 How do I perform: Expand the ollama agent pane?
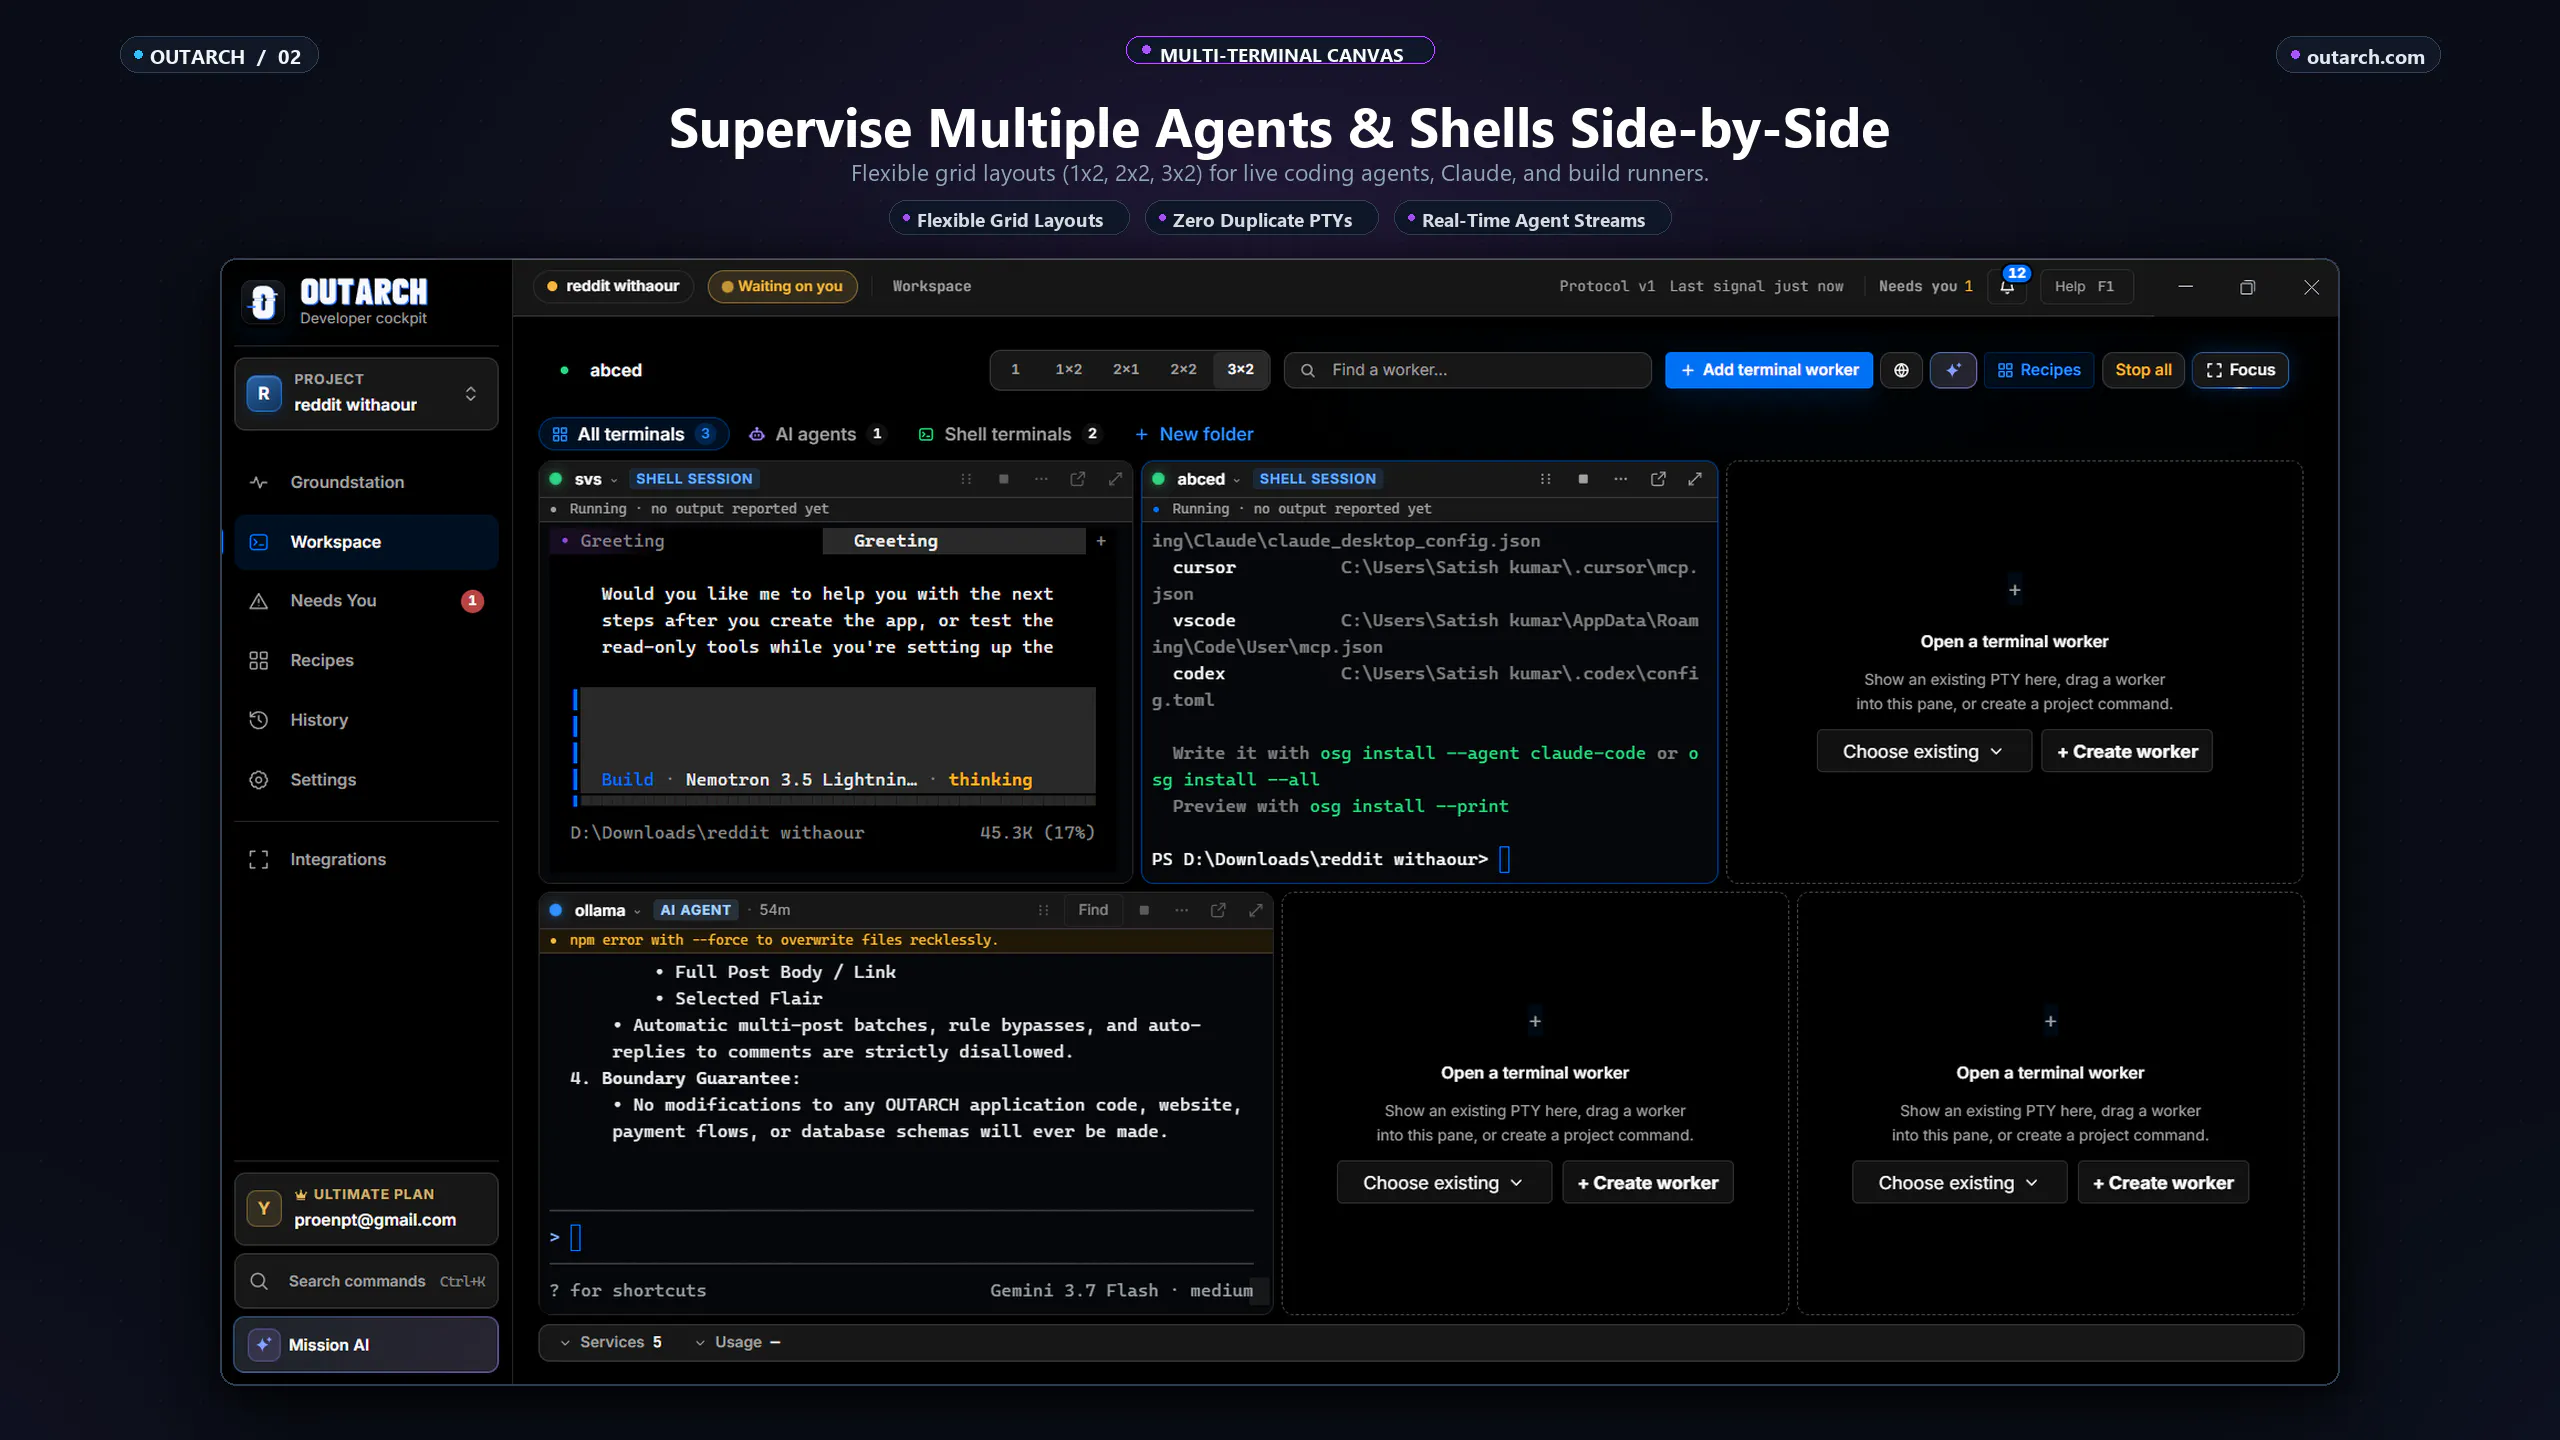(1256, 910)
